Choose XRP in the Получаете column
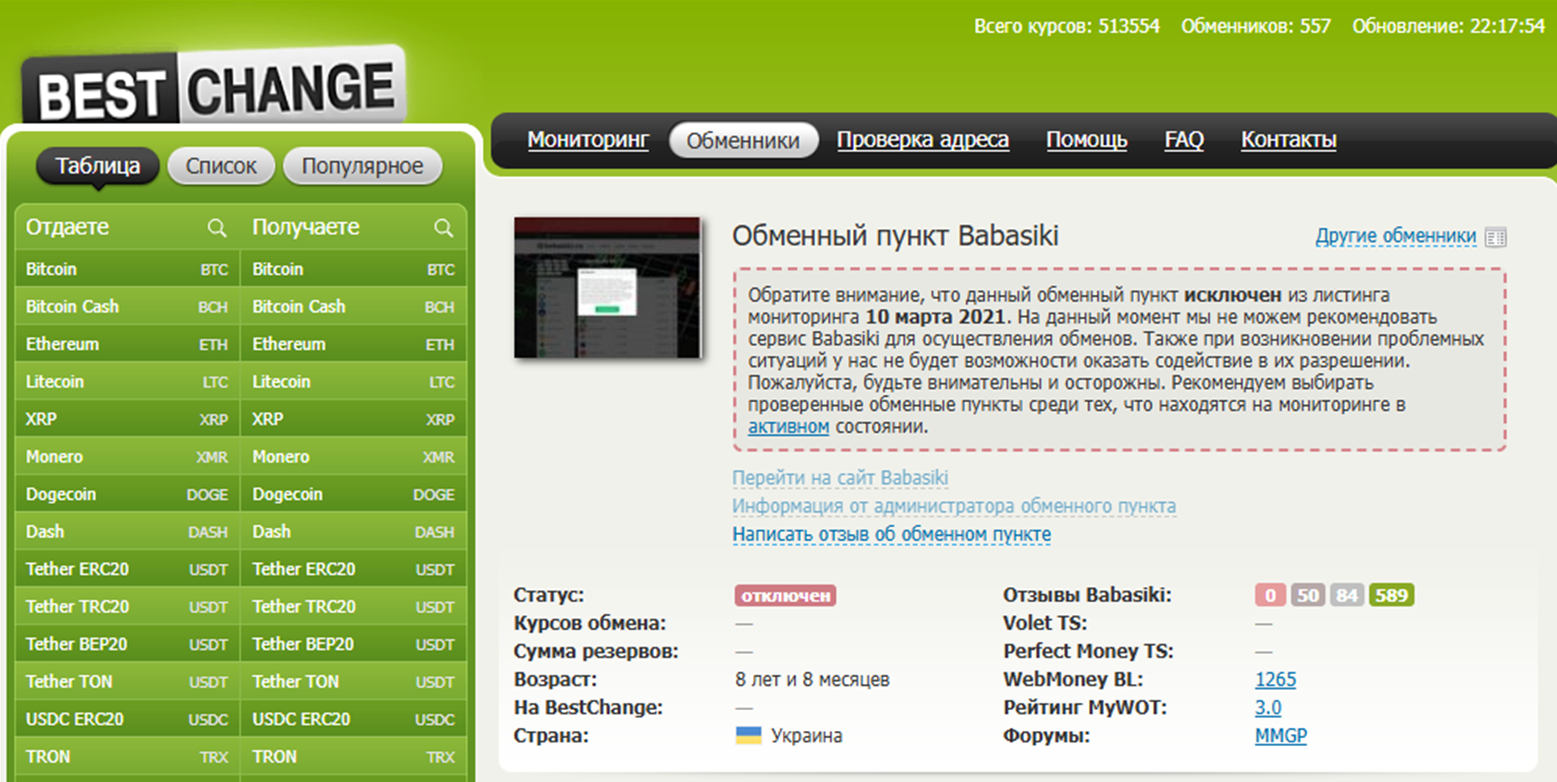 click(x=354, y=419)
